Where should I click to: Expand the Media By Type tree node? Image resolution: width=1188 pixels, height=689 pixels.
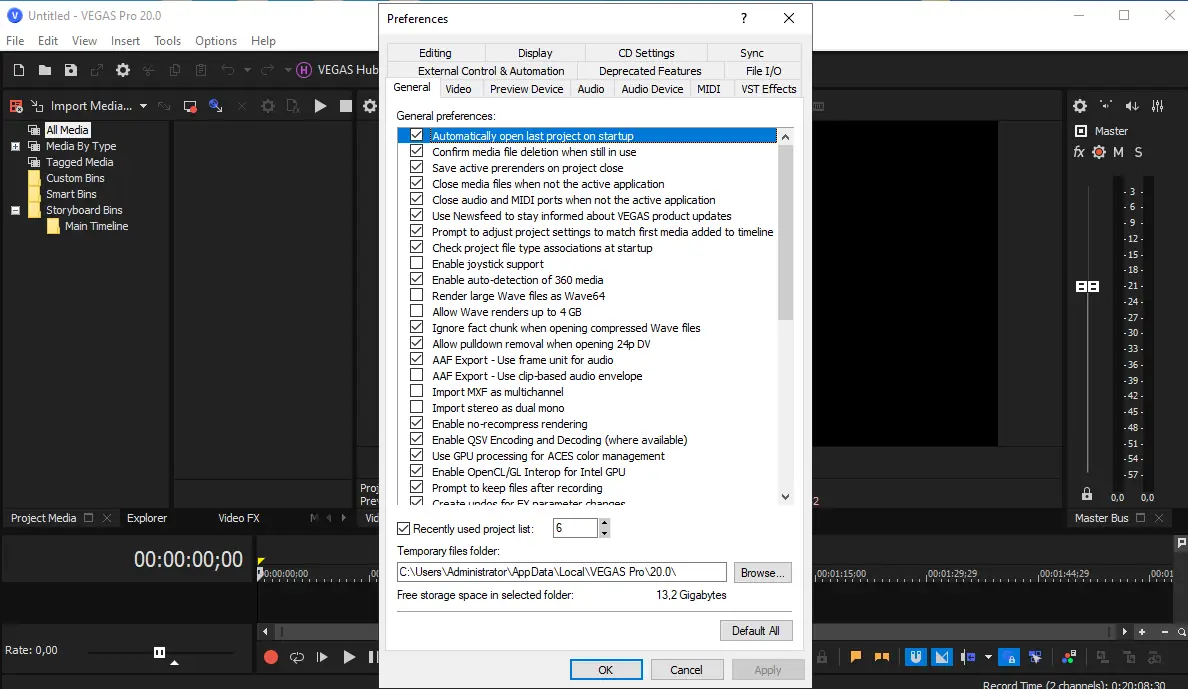tap(15, 146)
